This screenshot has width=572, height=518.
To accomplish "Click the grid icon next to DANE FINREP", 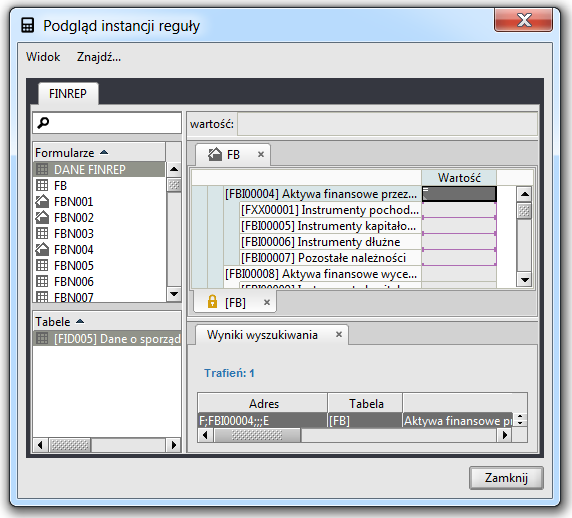I will tap(42, 169).
